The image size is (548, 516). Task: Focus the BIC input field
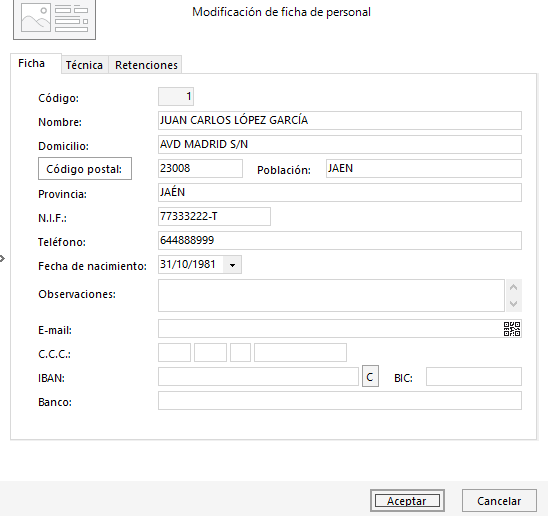[474, 377]
